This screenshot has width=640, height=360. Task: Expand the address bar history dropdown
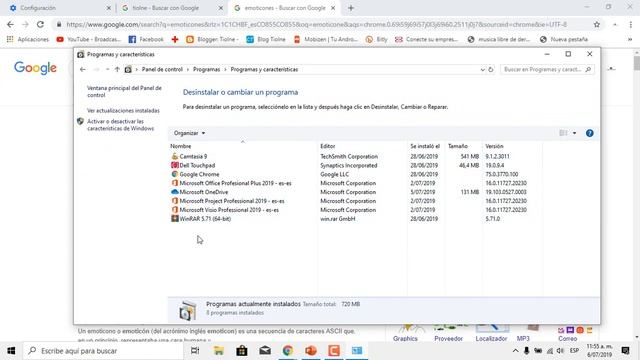coord(482,69)
